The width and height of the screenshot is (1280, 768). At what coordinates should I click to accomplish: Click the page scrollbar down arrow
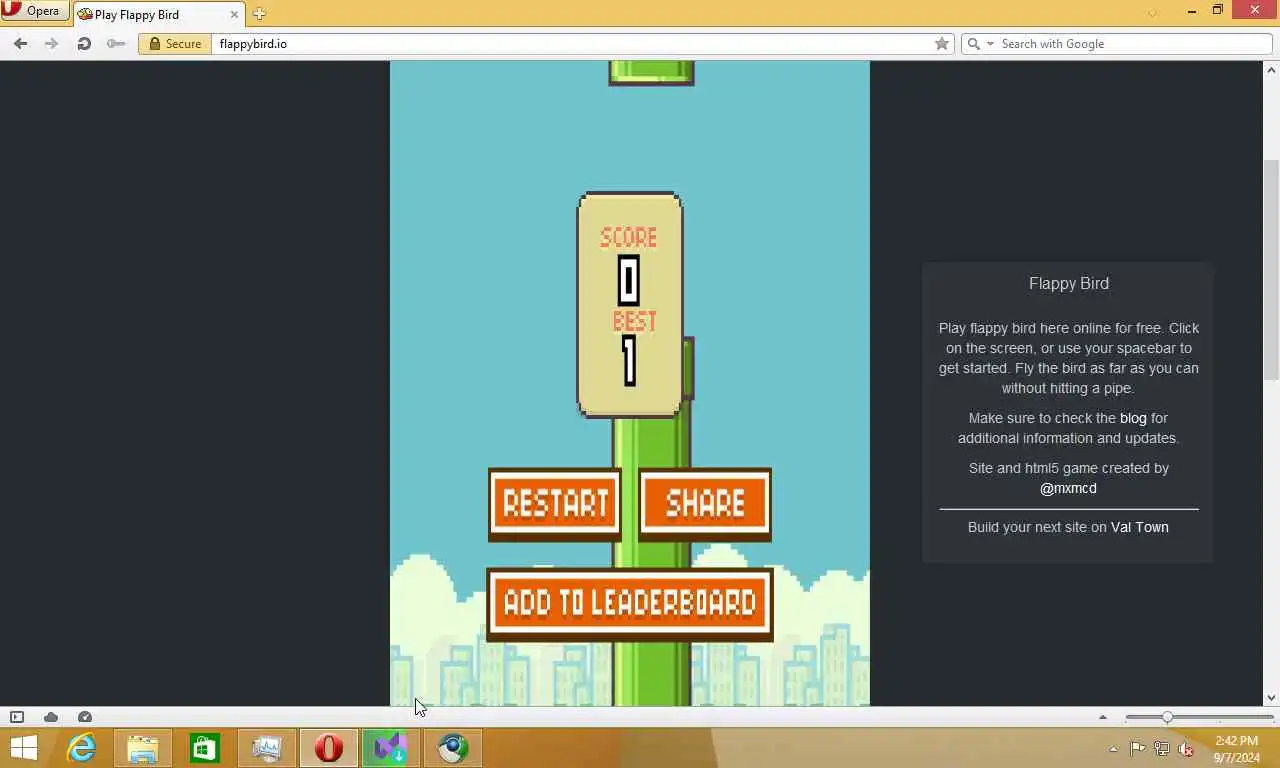[x=1272, y=698]
